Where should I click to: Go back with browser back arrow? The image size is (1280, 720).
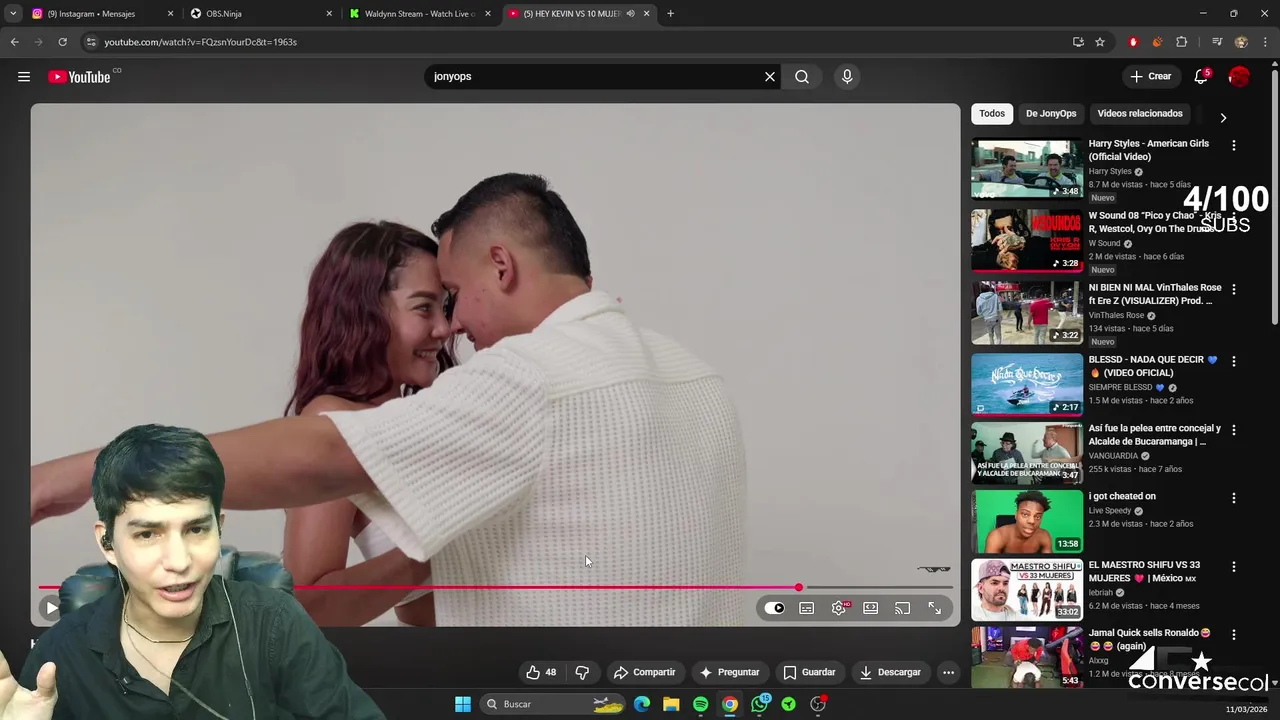click(x=14, y=42)
